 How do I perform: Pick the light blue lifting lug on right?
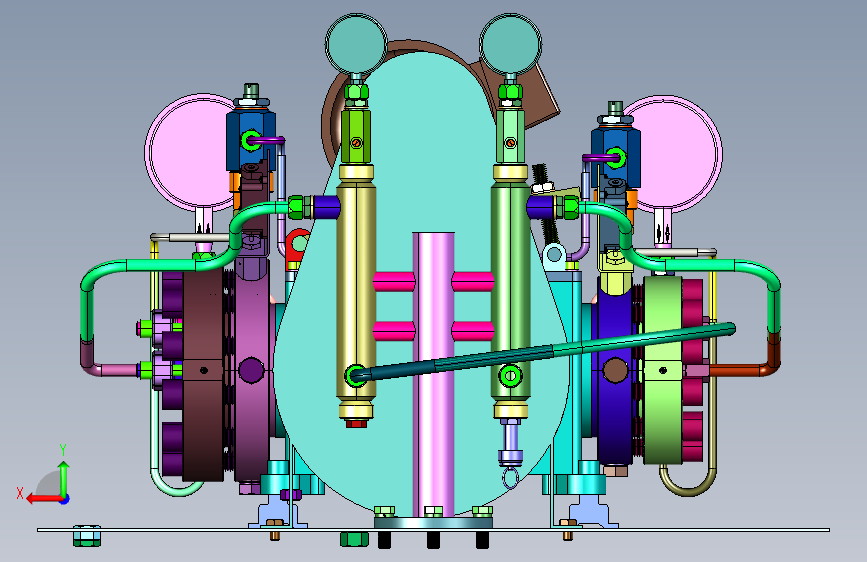(x=555, y=256)
